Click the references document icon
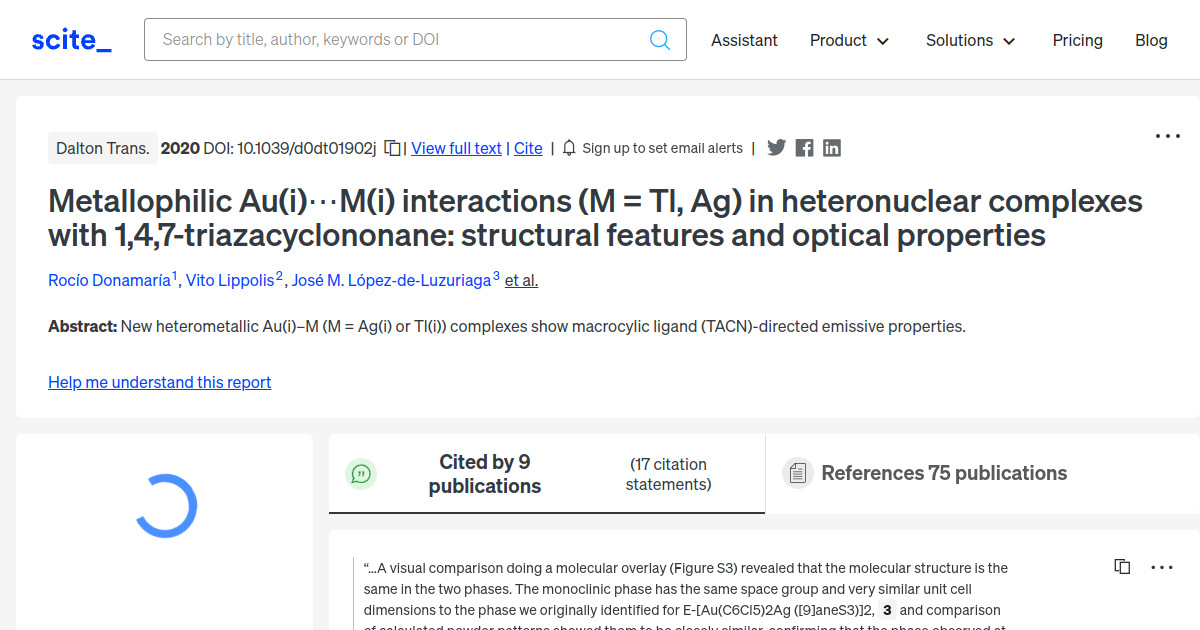1200x630 pixels. coord(797,472)
